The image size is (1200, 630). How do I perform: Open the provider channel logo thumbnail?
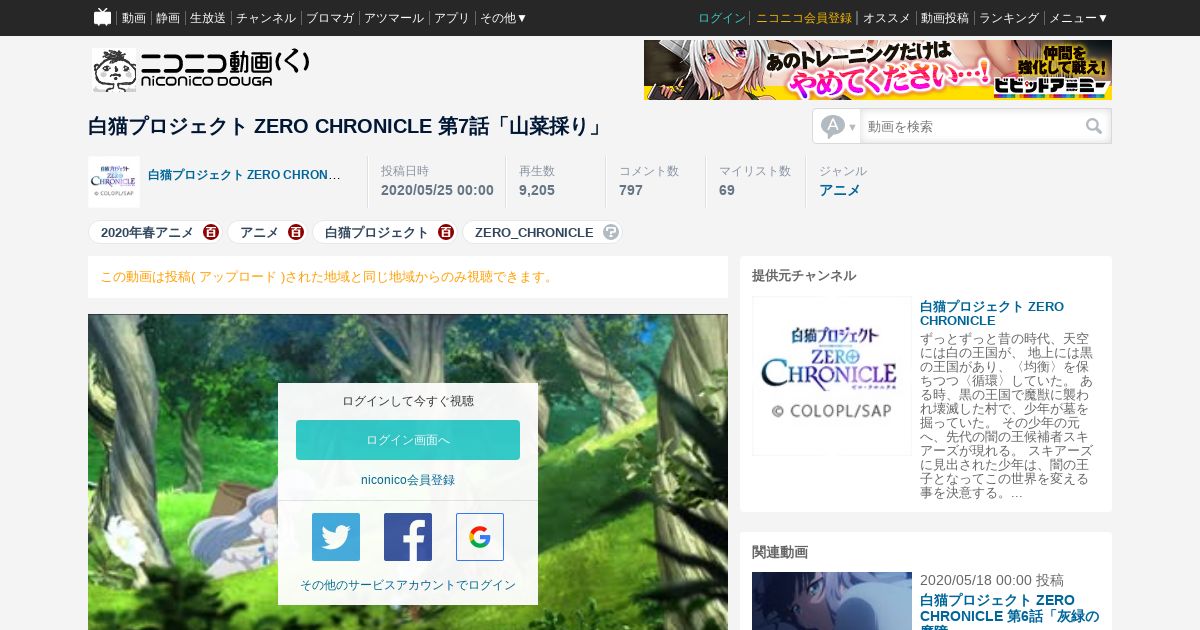tap(832, 376)
